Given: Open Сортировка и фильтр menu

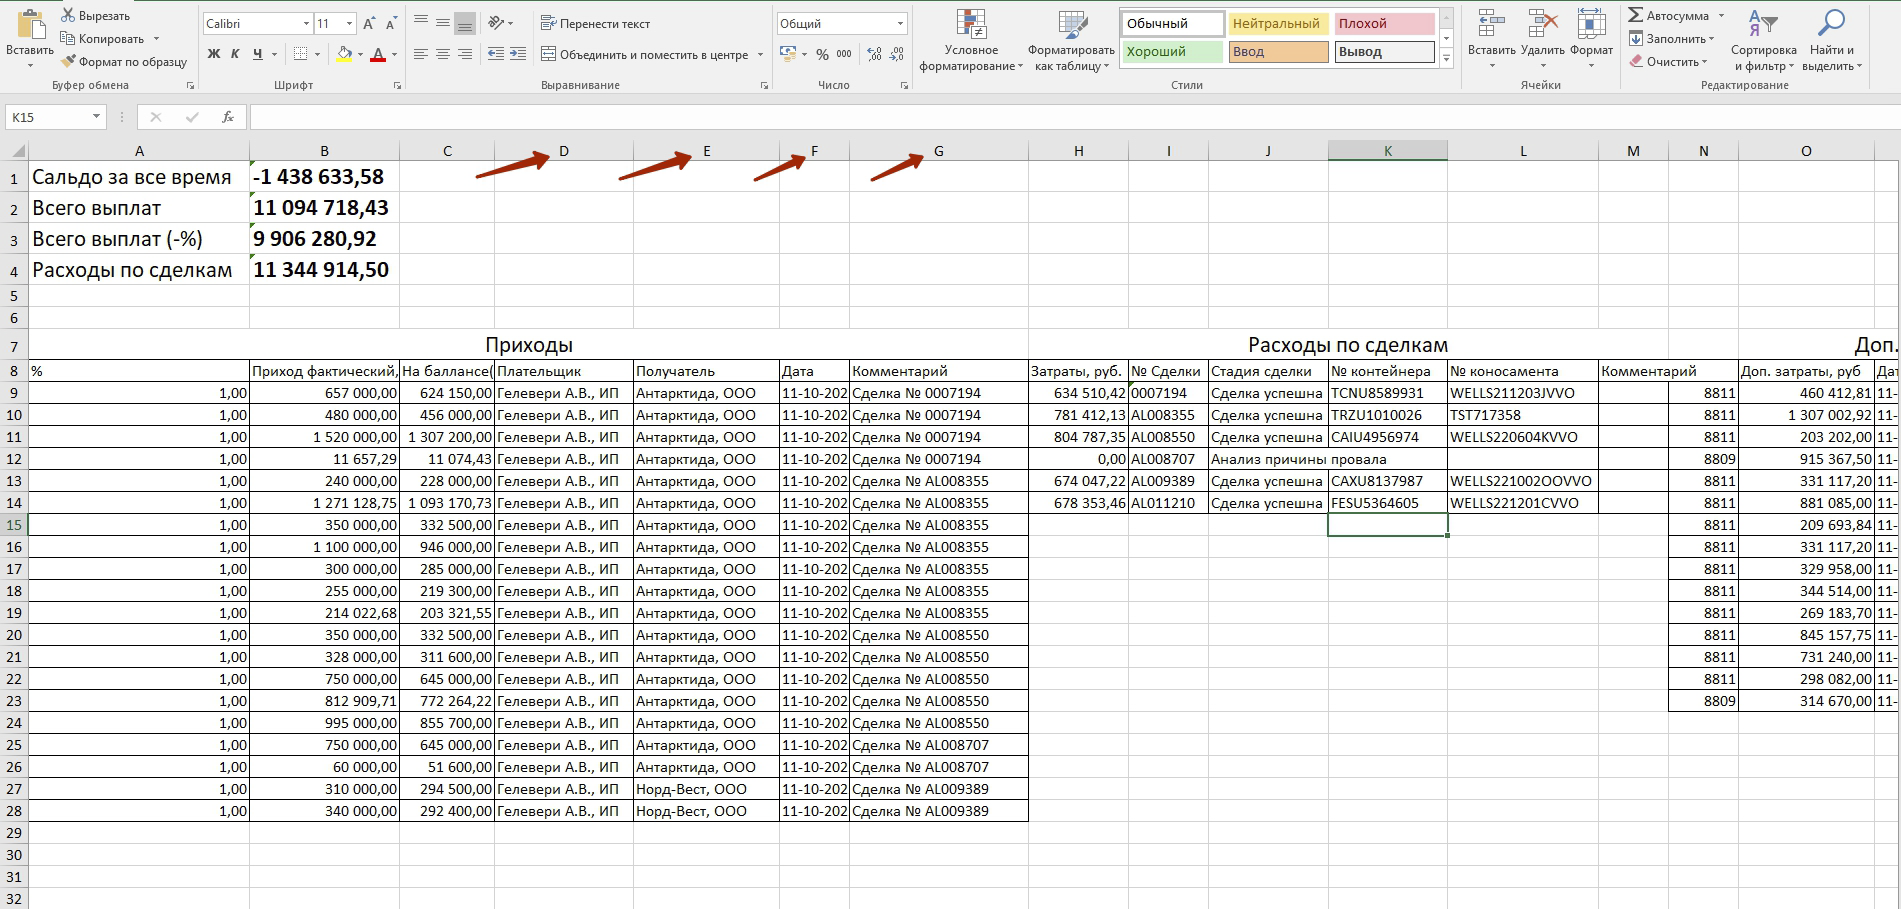Looking at the screenshot, I should [x=1763, y=41].
